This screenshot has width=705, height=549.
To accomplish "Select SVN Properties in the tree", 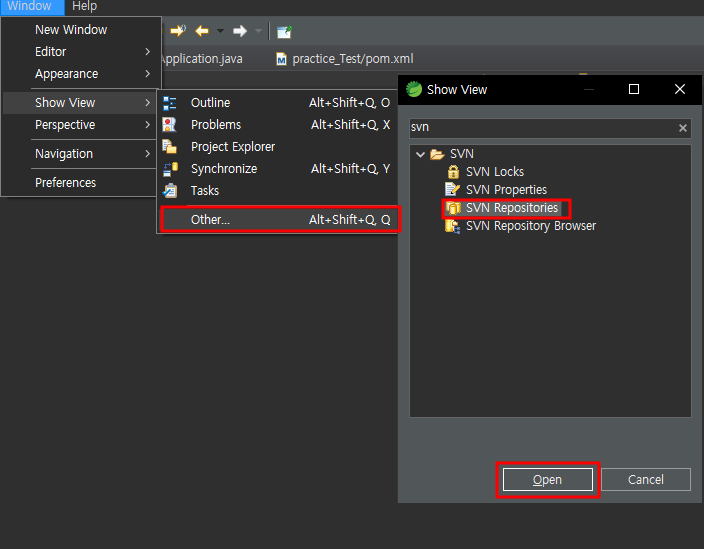I will 506,190.
